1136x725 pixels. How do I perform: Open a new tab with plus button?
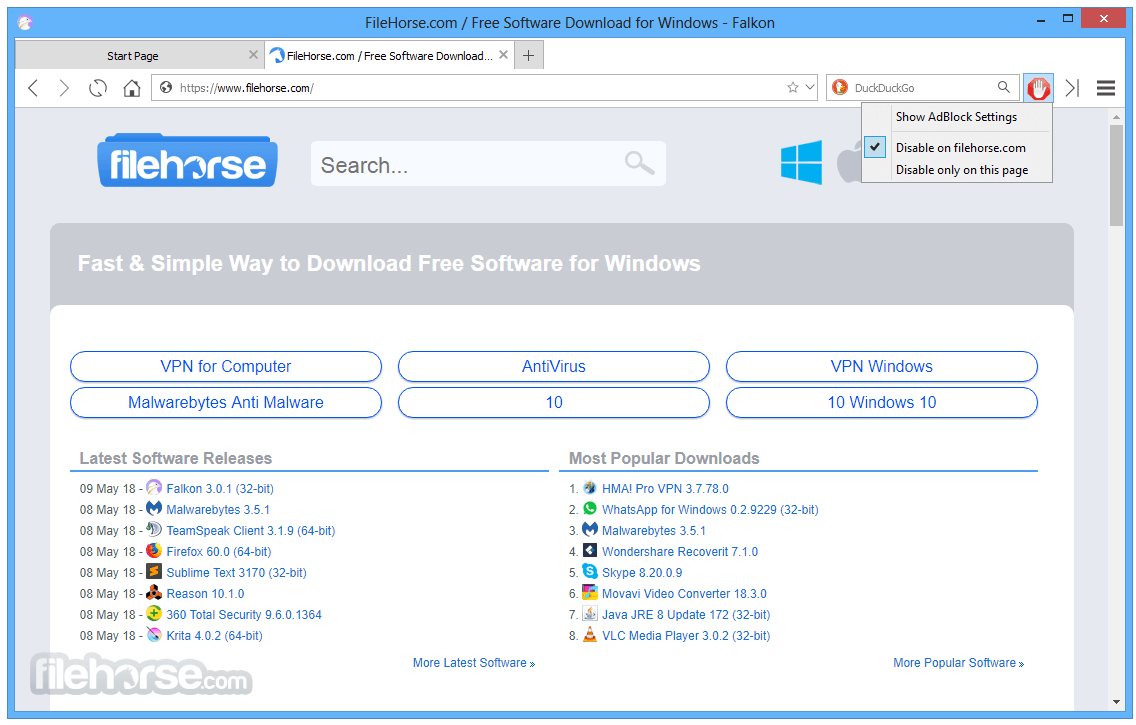click(x=529, y=55)
